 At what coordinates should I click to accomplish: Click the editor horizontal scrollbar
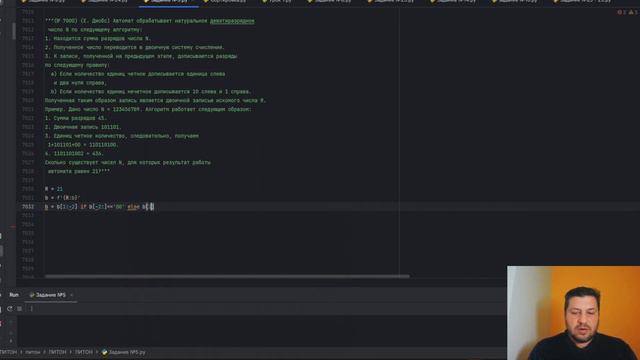coord(227,276)
